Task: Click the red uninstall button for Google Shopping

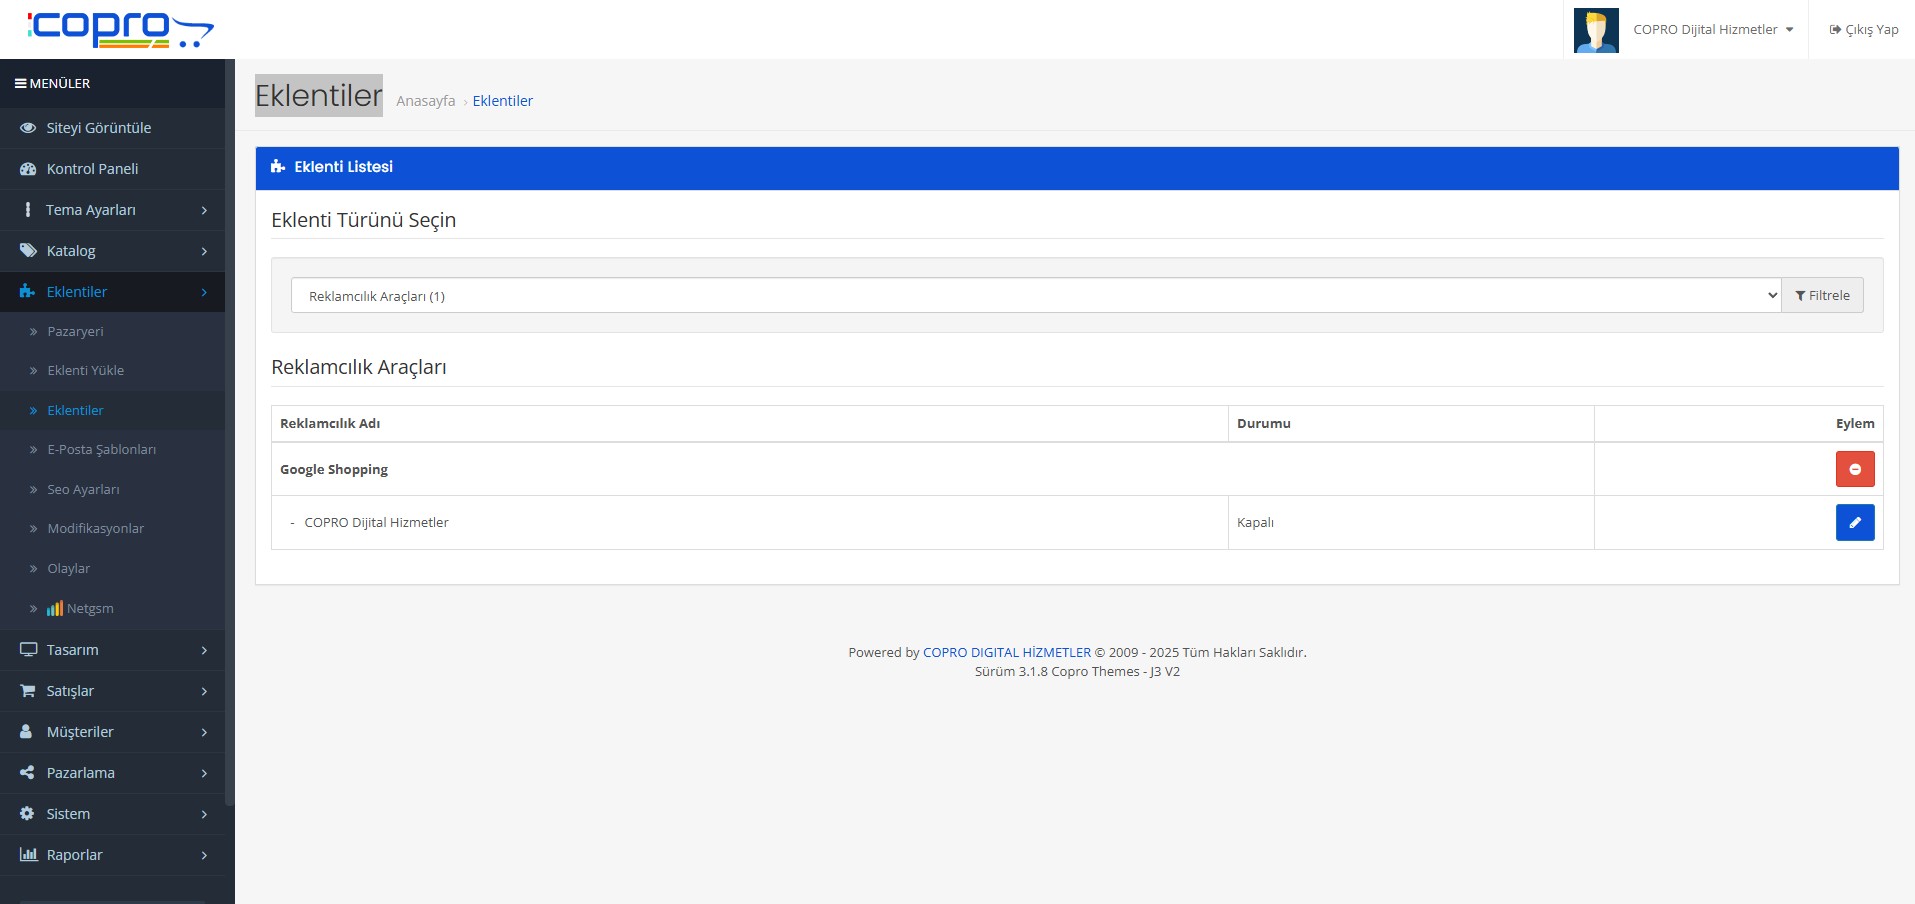Action: coord(1854,469)
